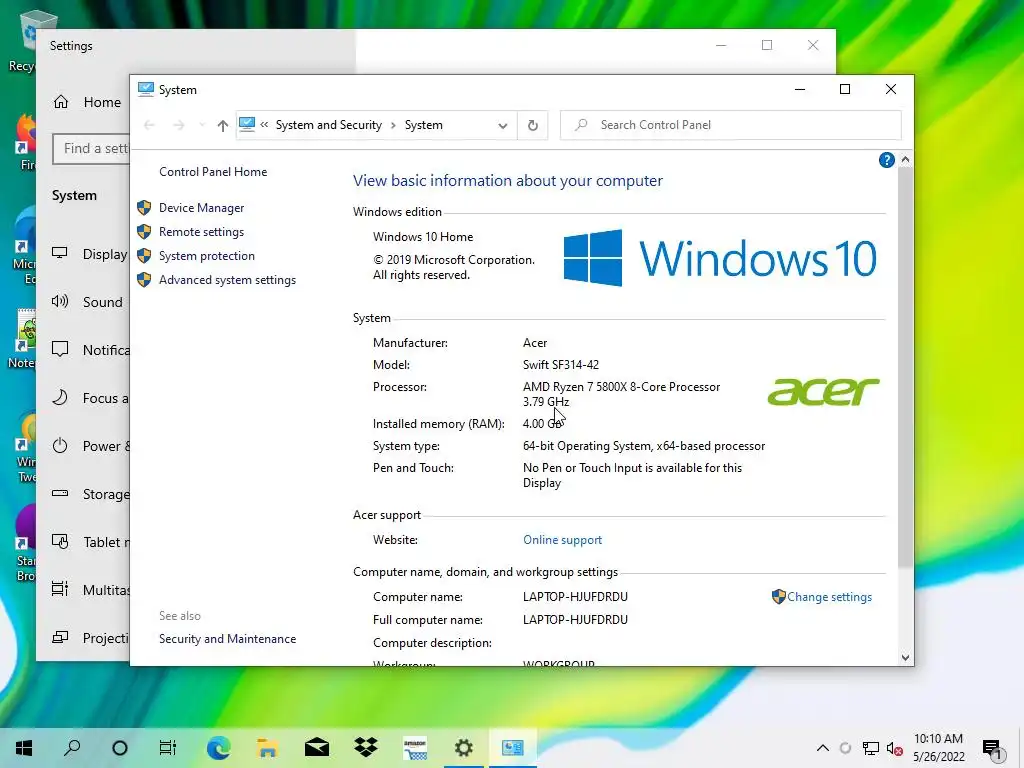The image size is (1024, 768).
Task: Click Home in the Settings window
Action: [x=102, y=102]
